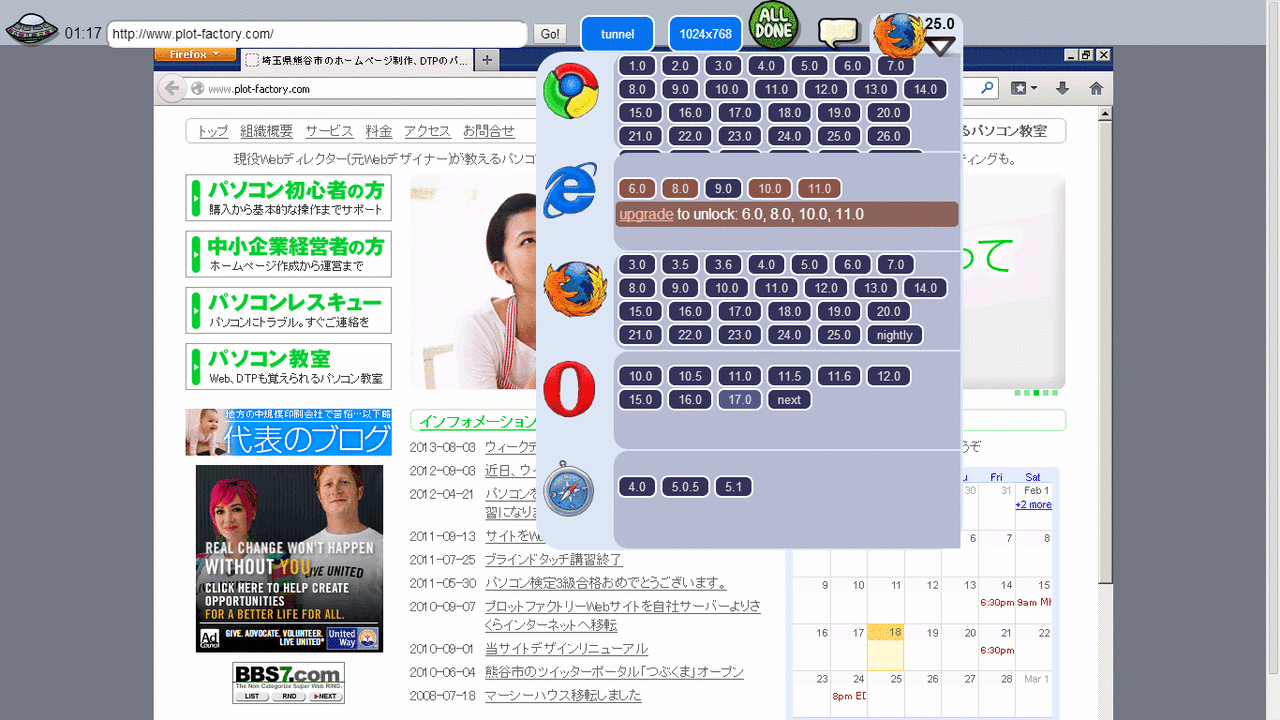Open the 1024x768 resolution button
Screen dimensions: 1280x720
coord(705,34)
